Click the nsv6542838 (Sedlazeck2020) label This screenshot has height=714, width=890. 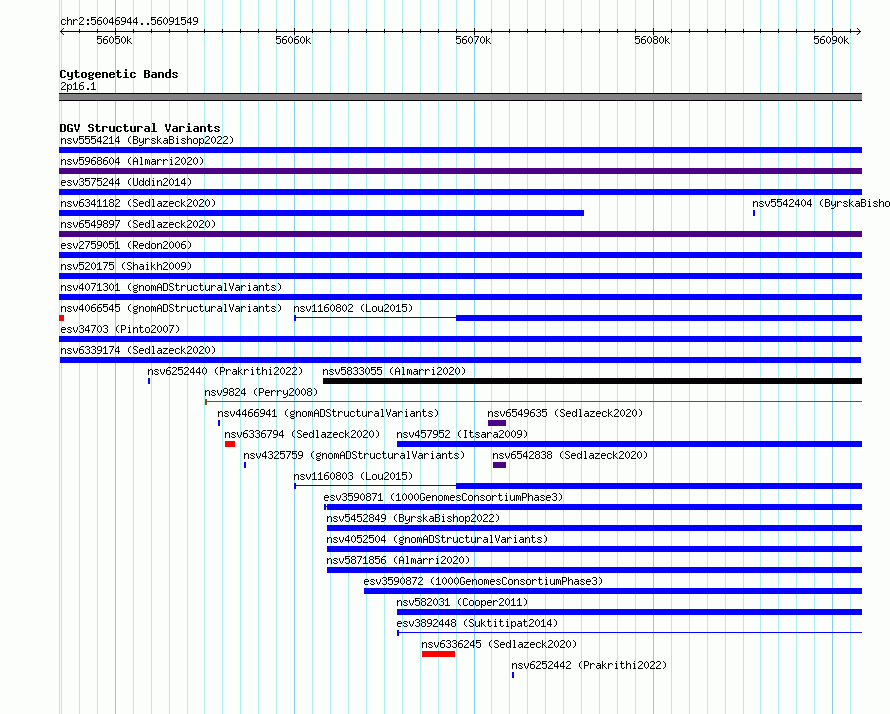pos(570,455)
